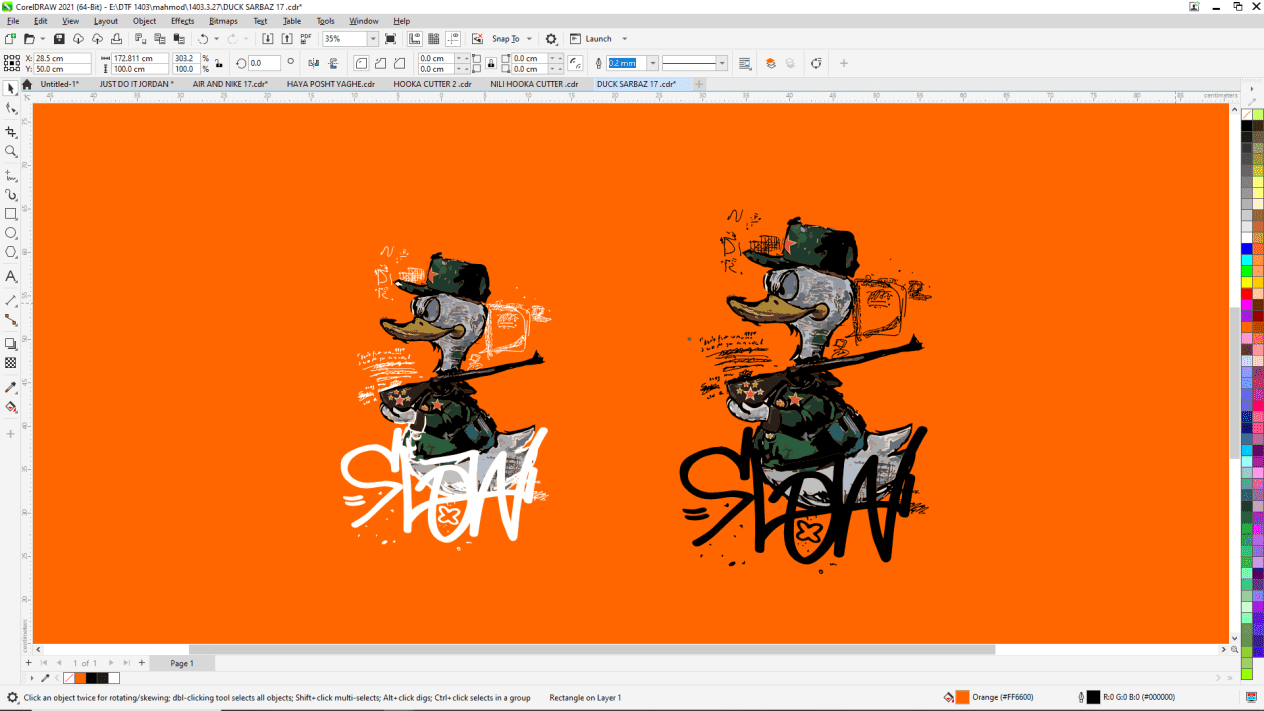Select the Pick tool
This screenshot has height=711, width=1264.
[x=11, y=89]
